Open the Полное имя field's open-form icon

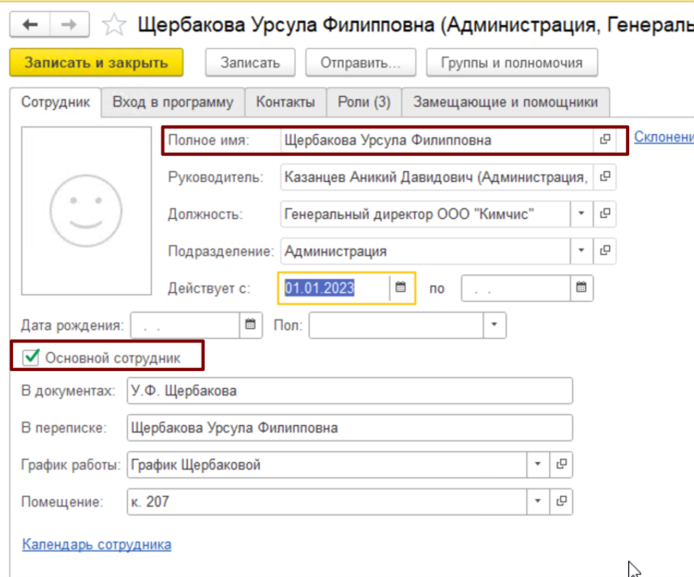[x=605, y=140]
